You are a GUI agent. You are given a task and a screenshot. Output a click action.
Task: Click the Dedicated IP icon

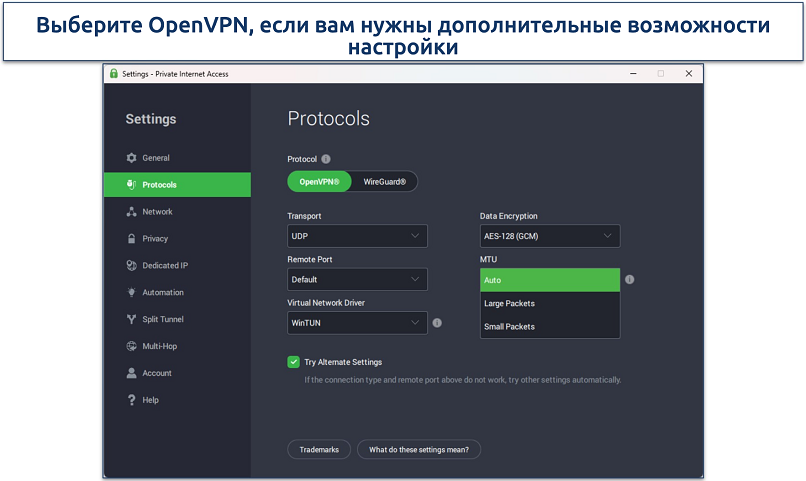pyautogui.click(x=131, y=266)
